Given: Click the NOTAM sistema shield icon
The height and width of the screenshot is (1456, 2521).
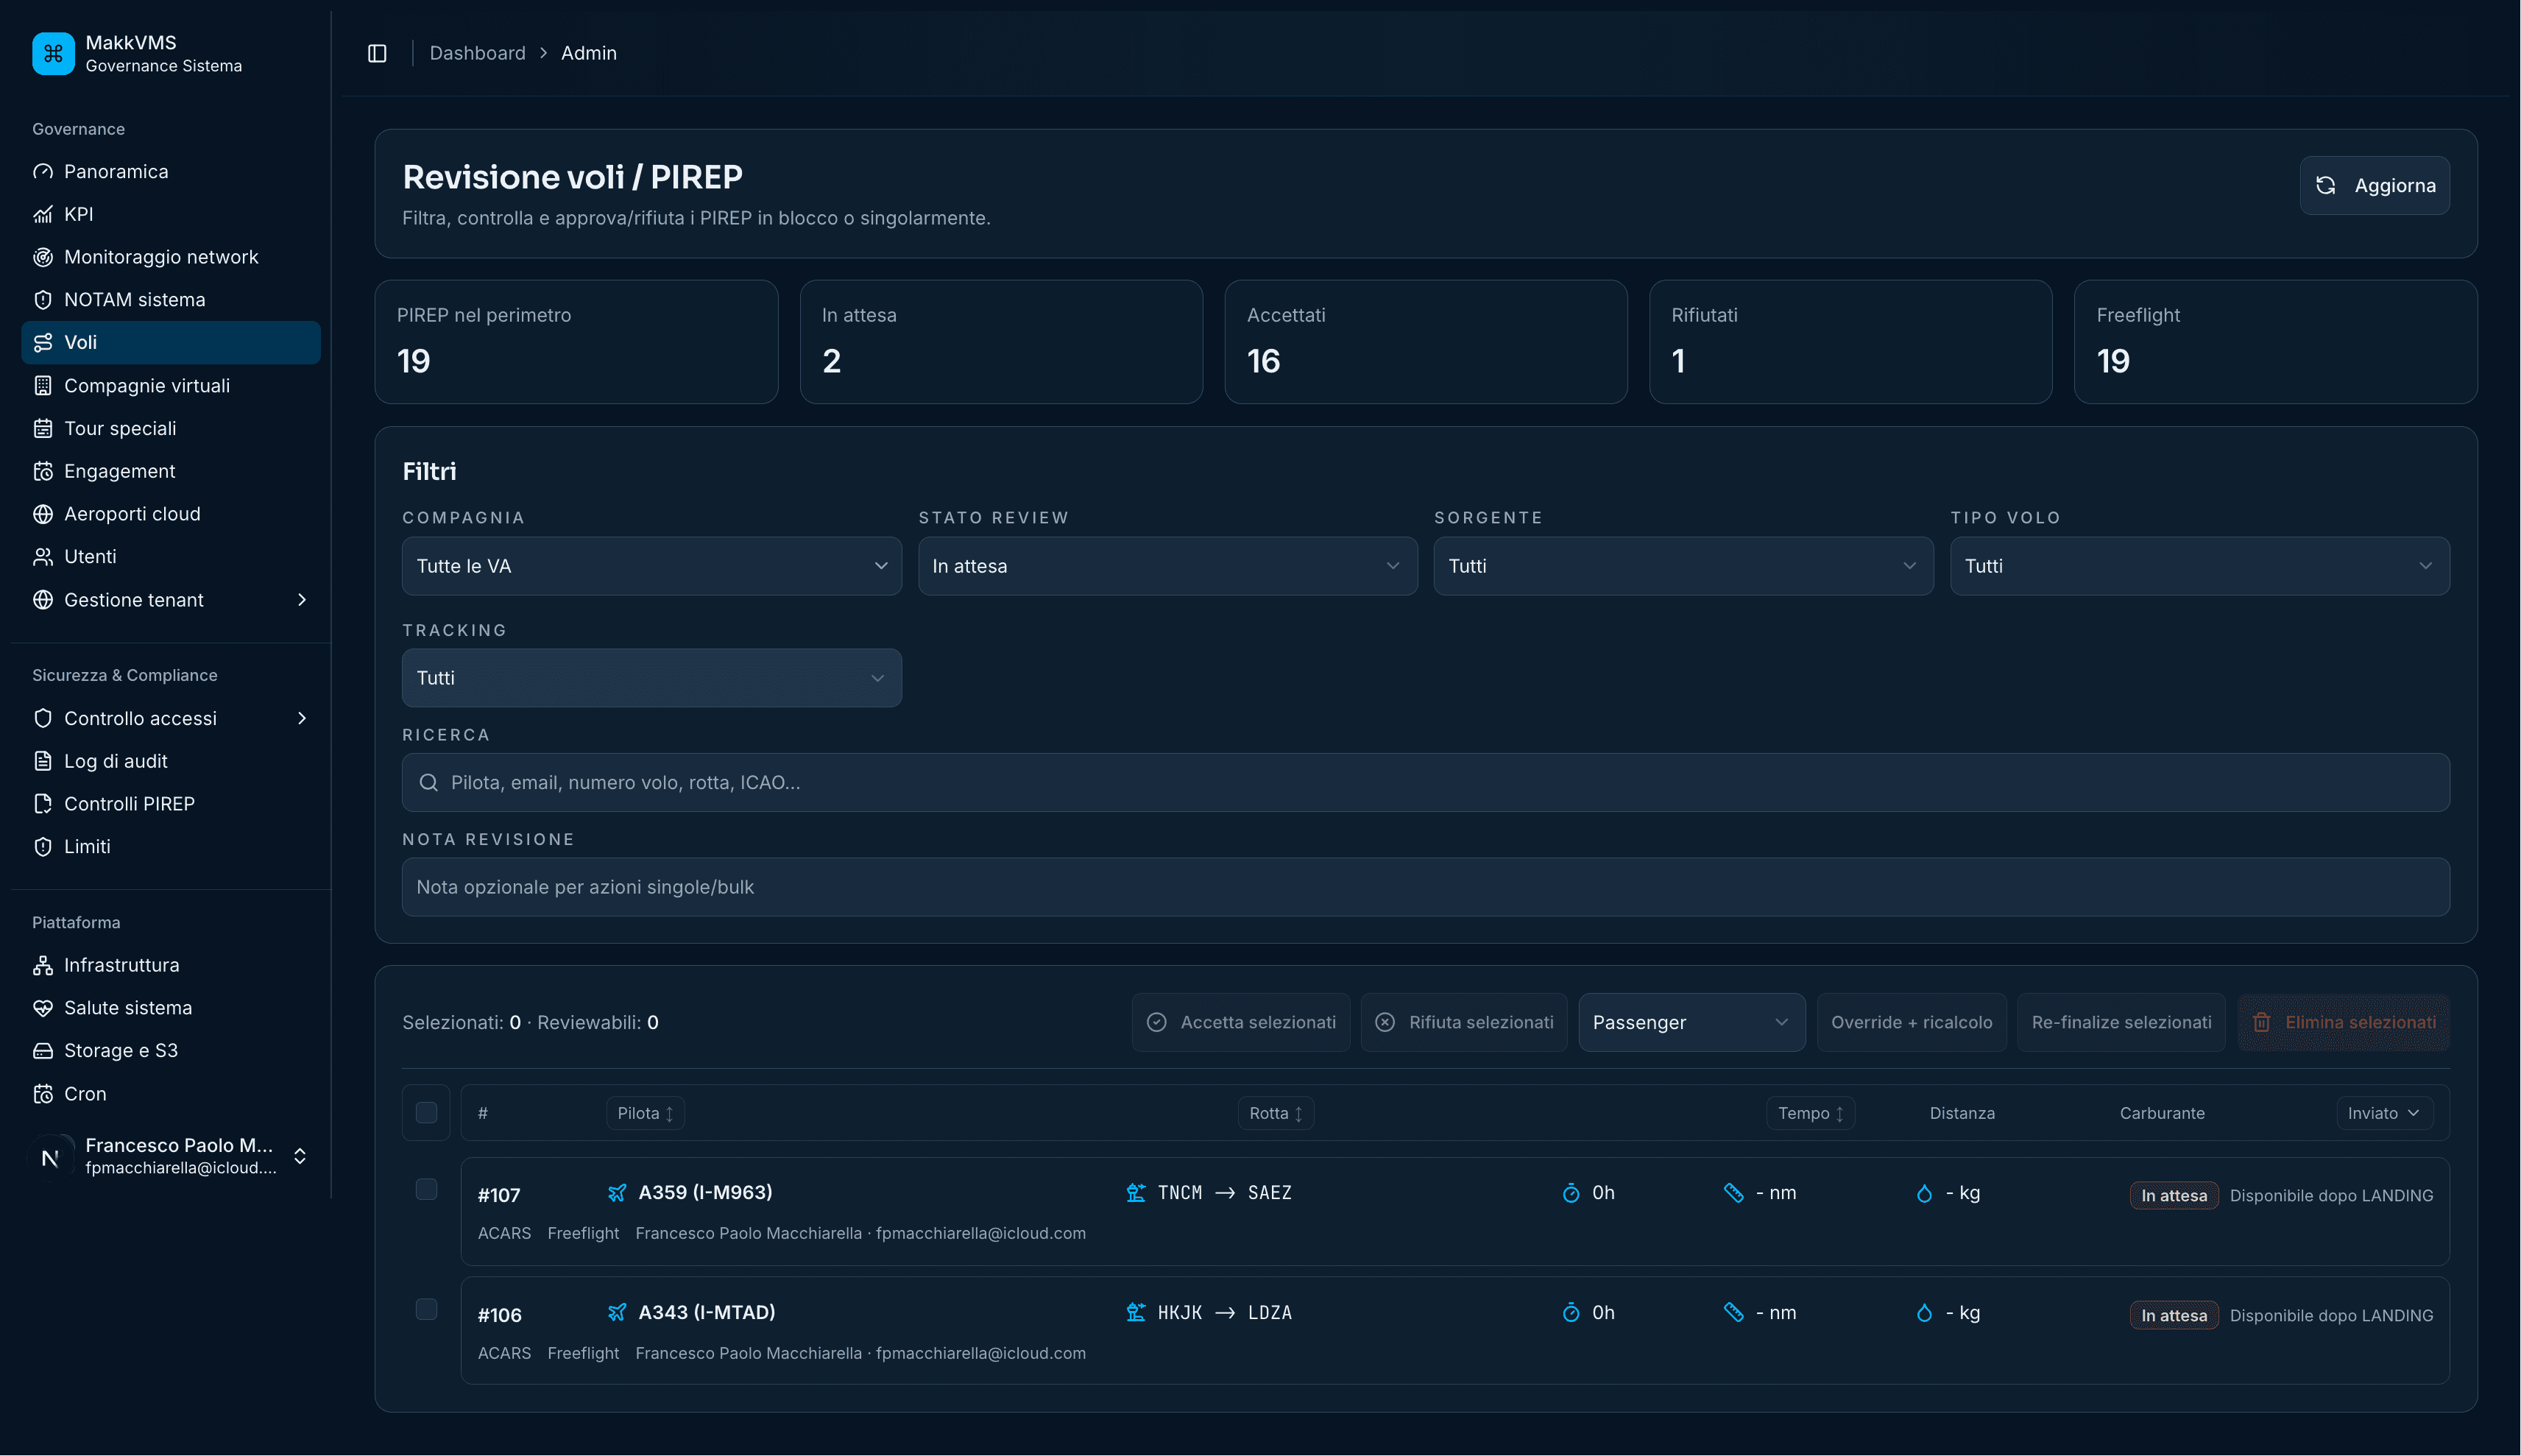Looking at the screenshot, I should point(43,300).
